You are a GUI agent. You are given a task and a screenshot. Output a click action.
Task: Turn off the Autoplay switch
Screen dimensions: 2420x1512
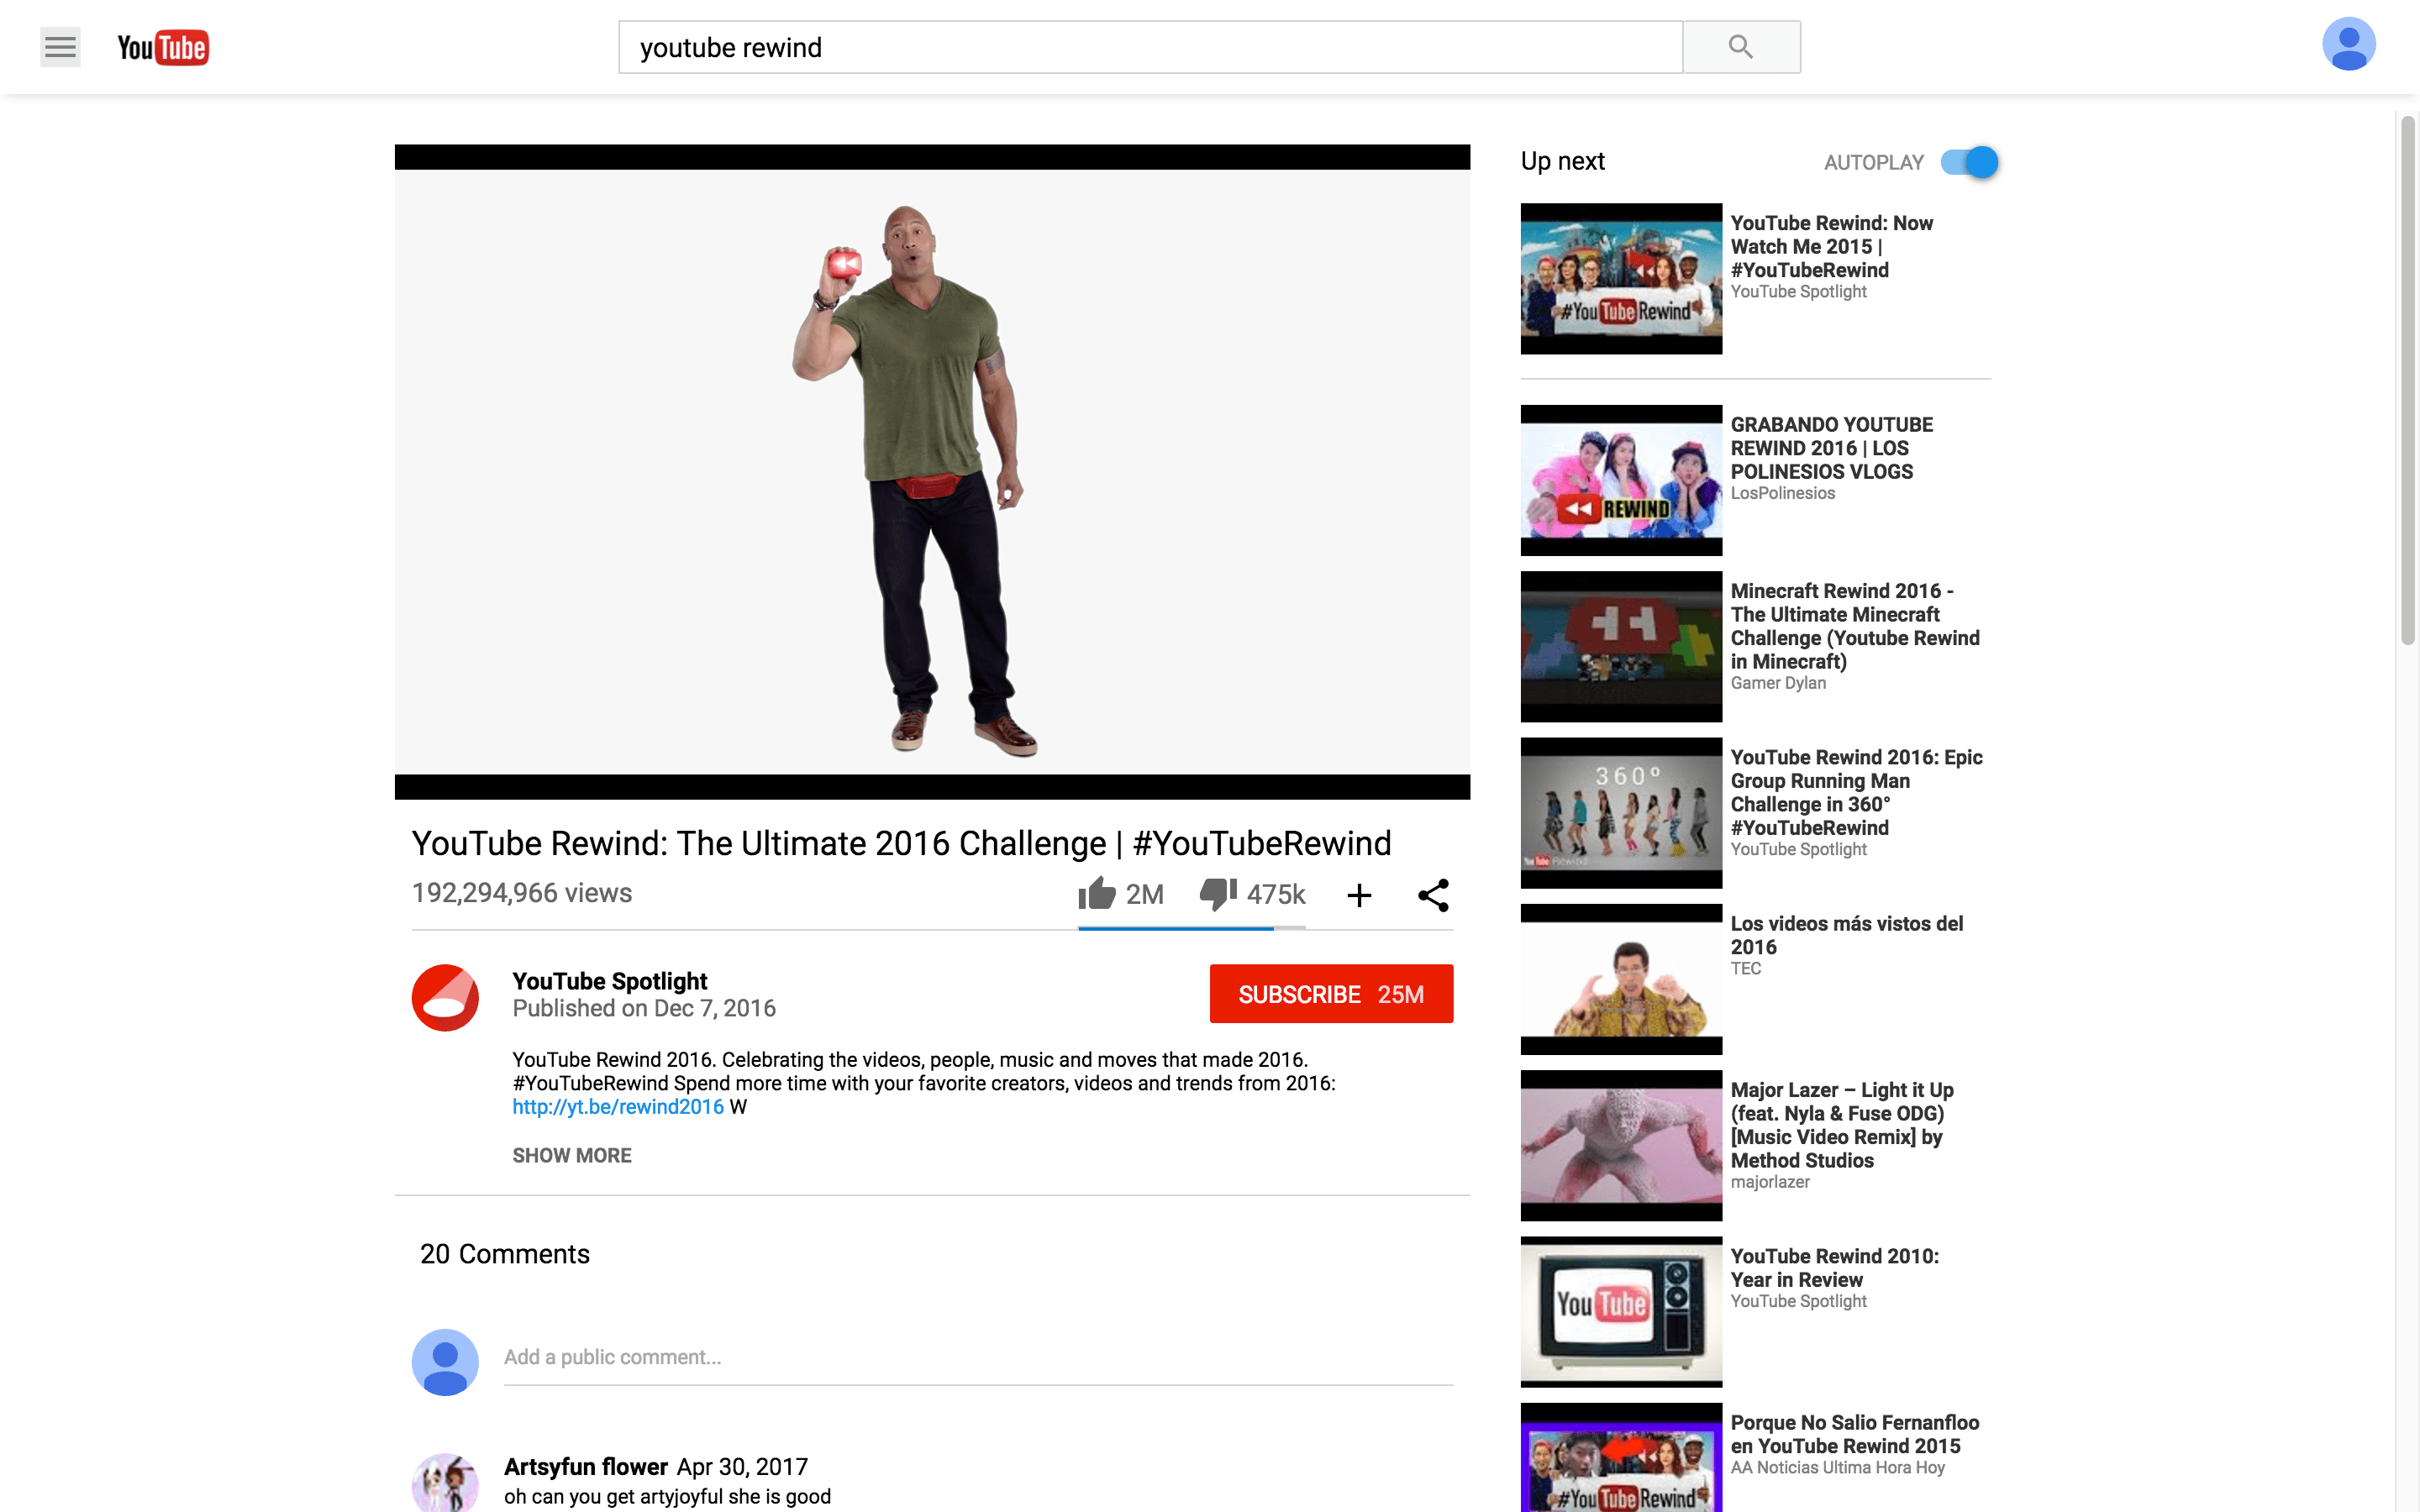coord(1969,162)
